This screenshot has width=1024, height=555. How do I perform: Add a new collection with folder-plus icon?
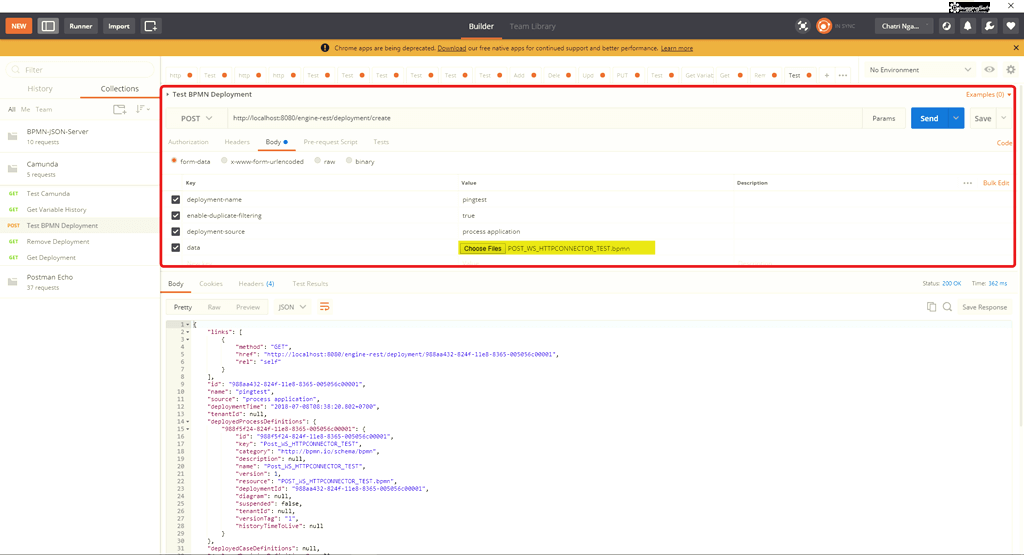tap(119, 109)
